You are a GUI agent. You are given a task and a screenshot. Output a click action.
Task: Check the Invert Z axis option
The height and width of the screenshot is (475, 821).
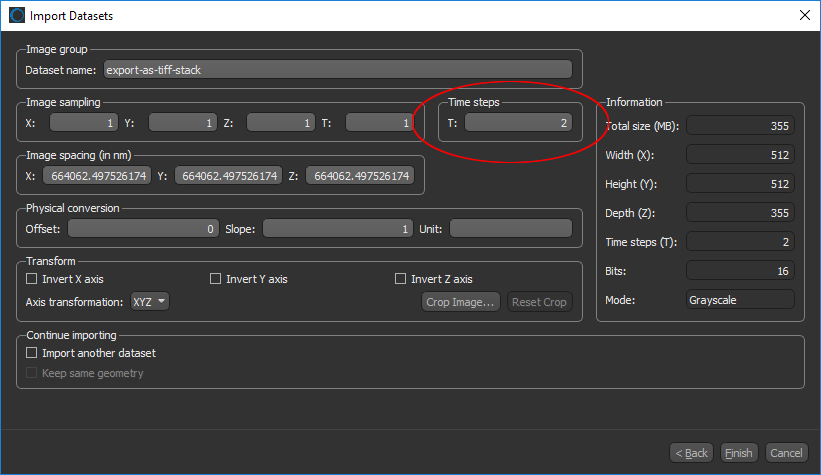401,279
